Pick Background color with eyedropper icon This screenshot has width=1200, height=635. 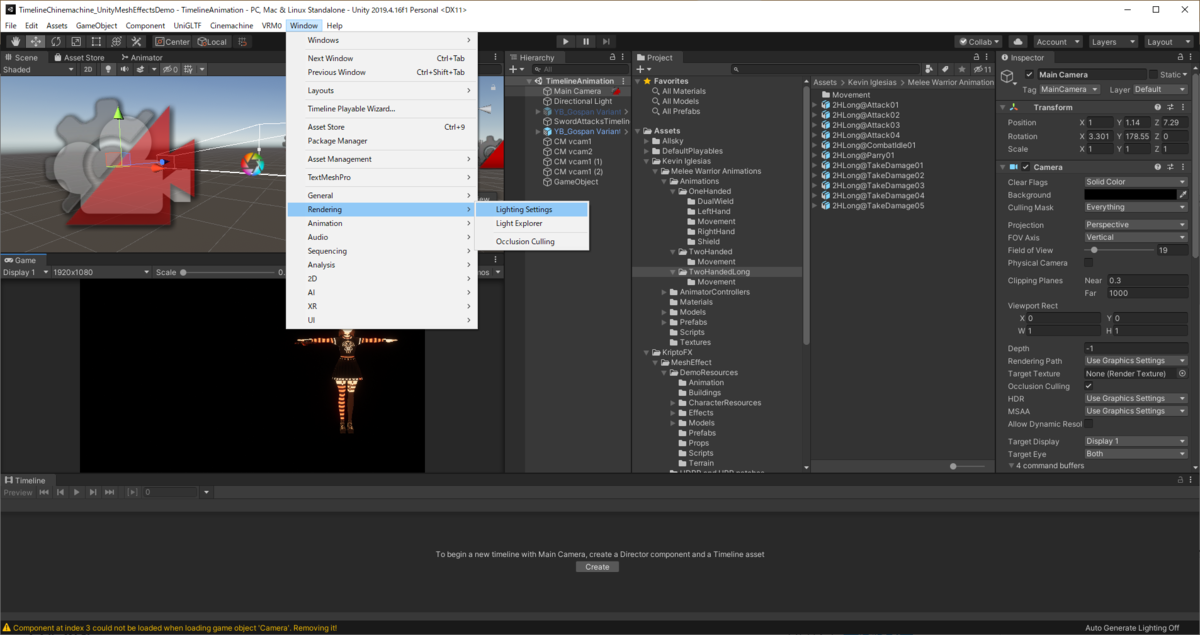[1183, 195]
